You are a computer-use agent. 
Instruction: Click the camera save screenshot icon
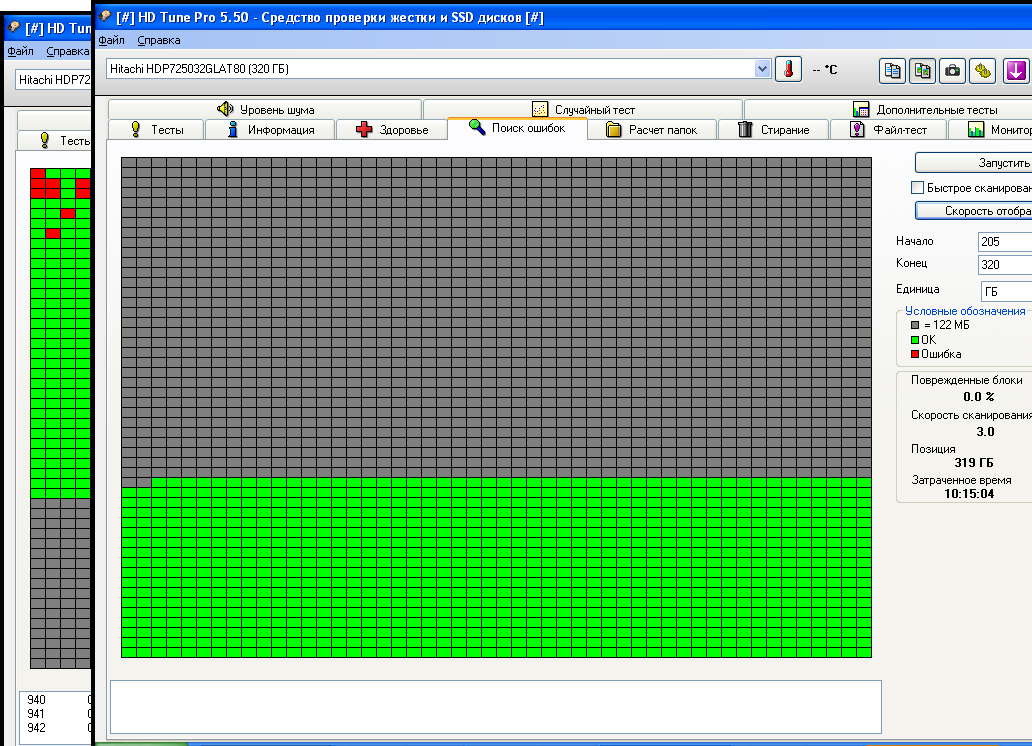click(x=953, y=70)
